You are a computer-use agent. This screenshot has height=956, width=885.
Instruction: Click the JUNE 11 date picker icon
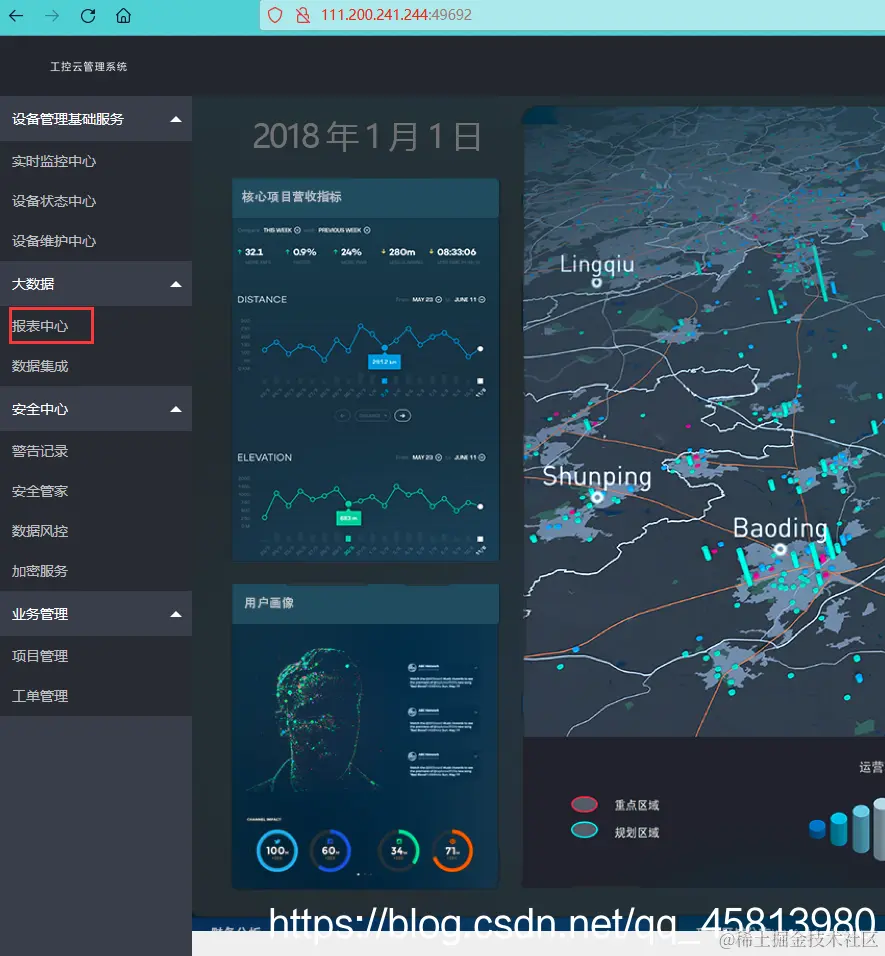(482, 300)
